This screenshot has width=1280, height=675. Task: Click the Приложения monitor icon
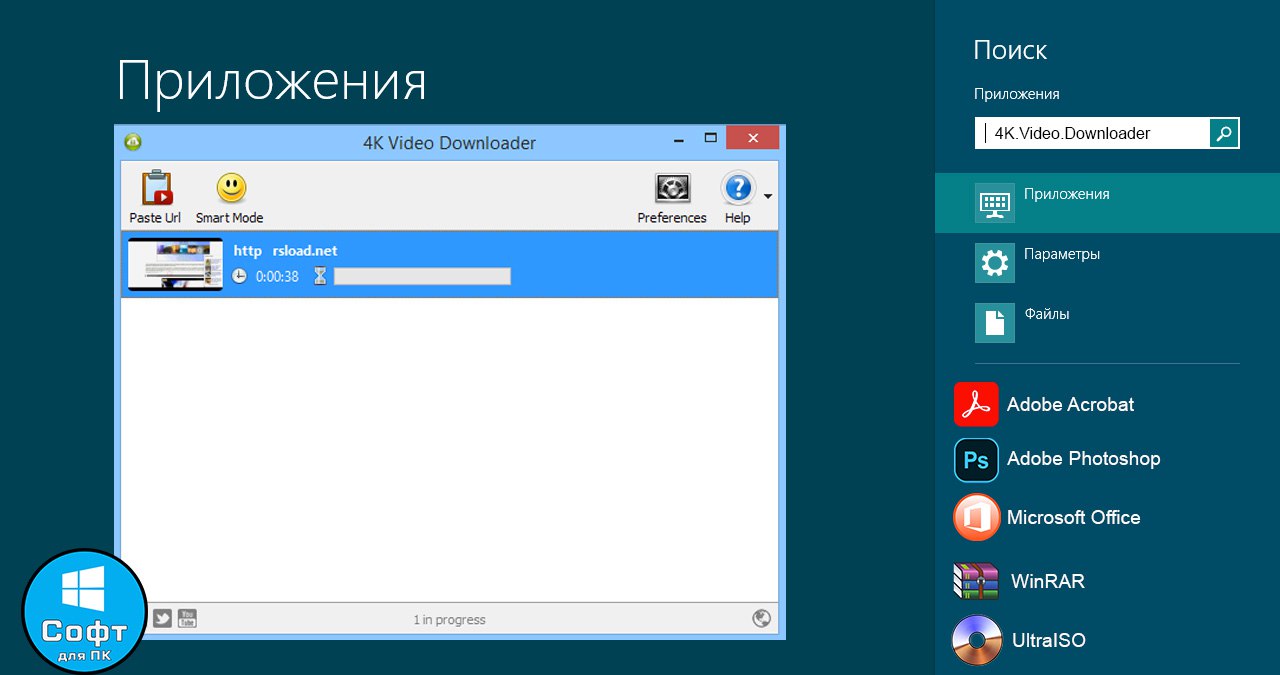[x=995, y=203]
